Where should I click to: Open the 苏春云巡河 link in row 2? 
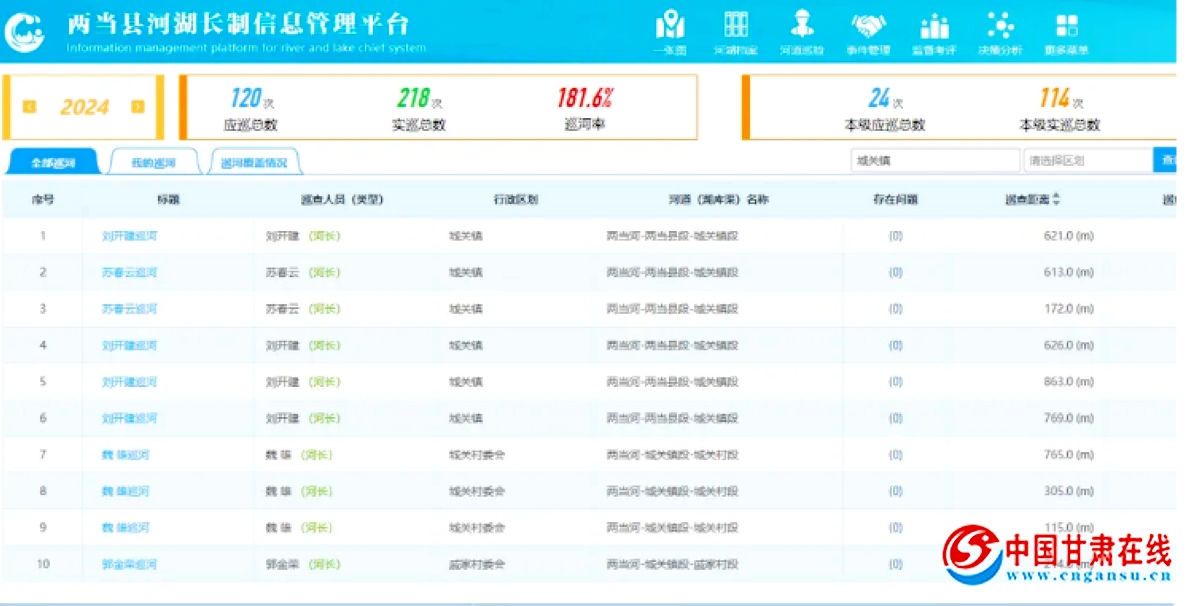coord(129,273)
